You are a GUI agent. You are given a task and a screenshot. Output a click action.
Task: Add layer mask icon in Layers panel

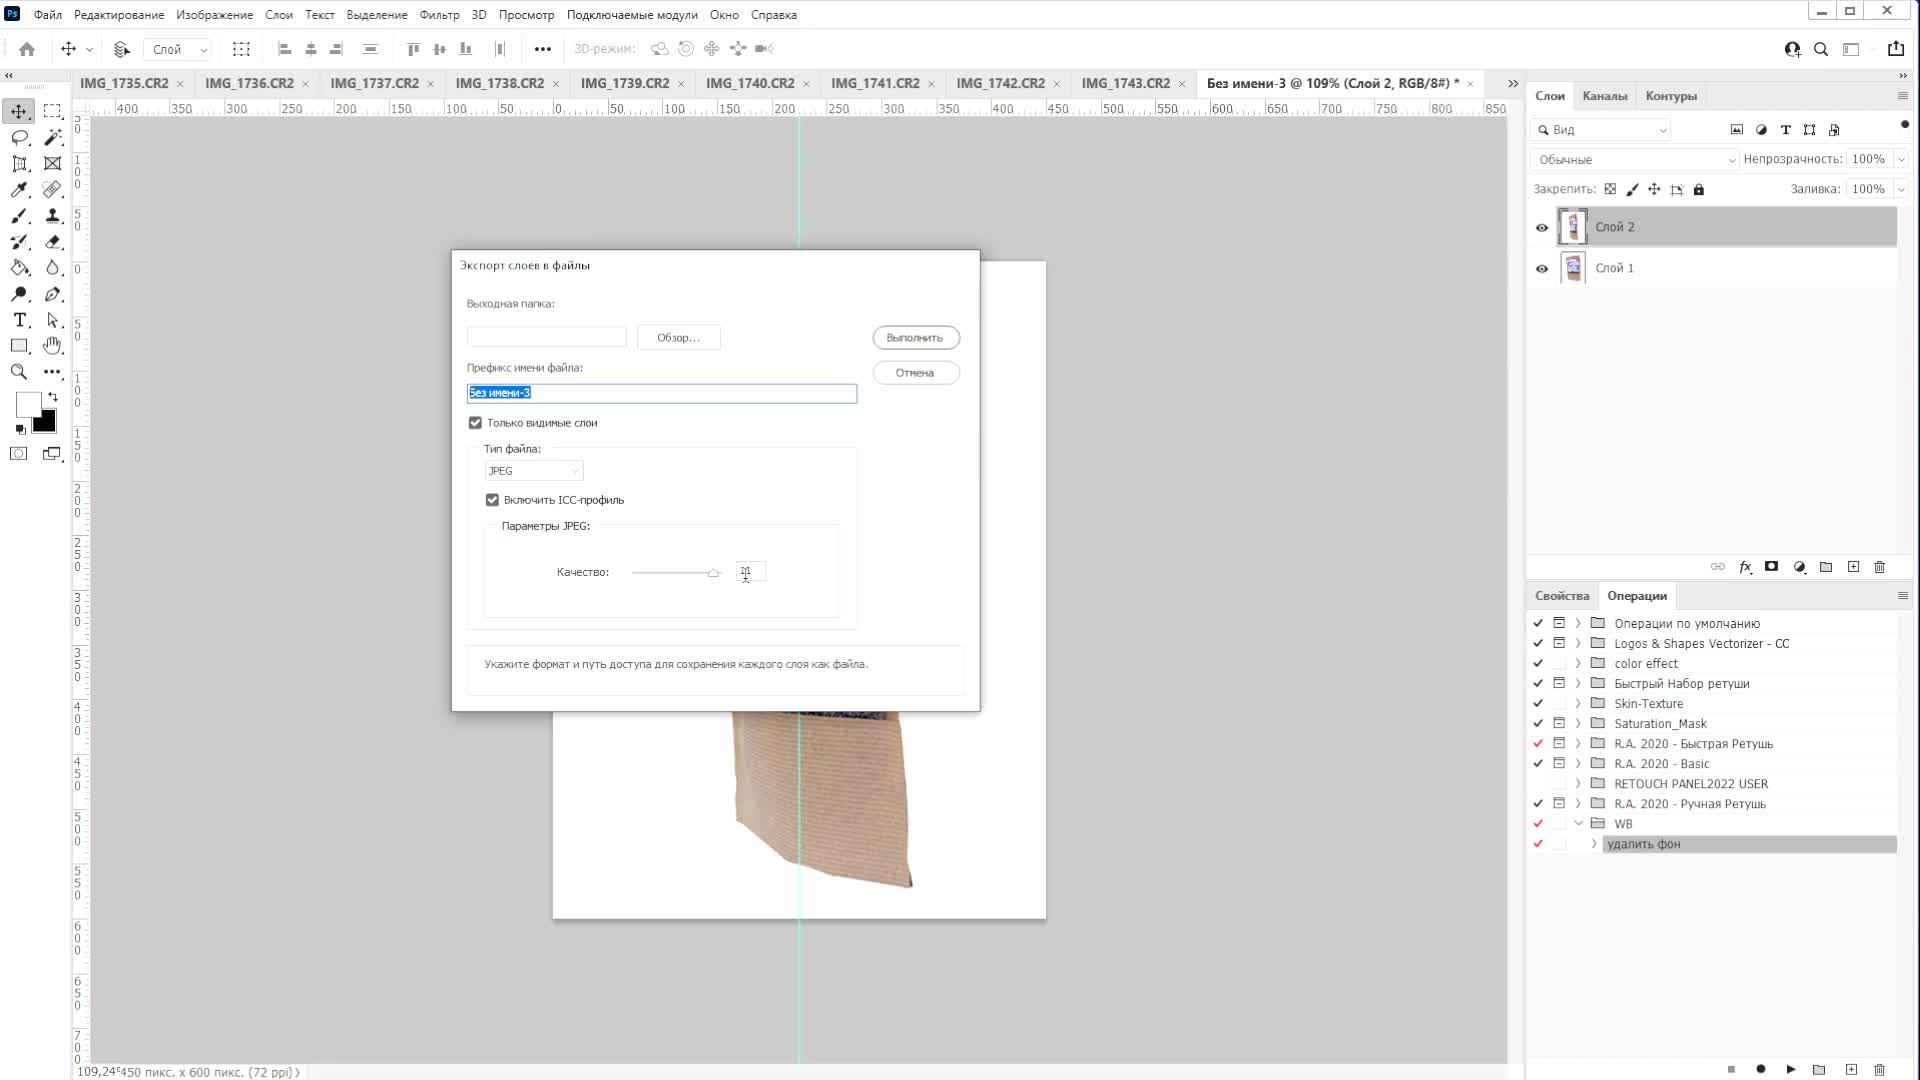coord(1771,567)
